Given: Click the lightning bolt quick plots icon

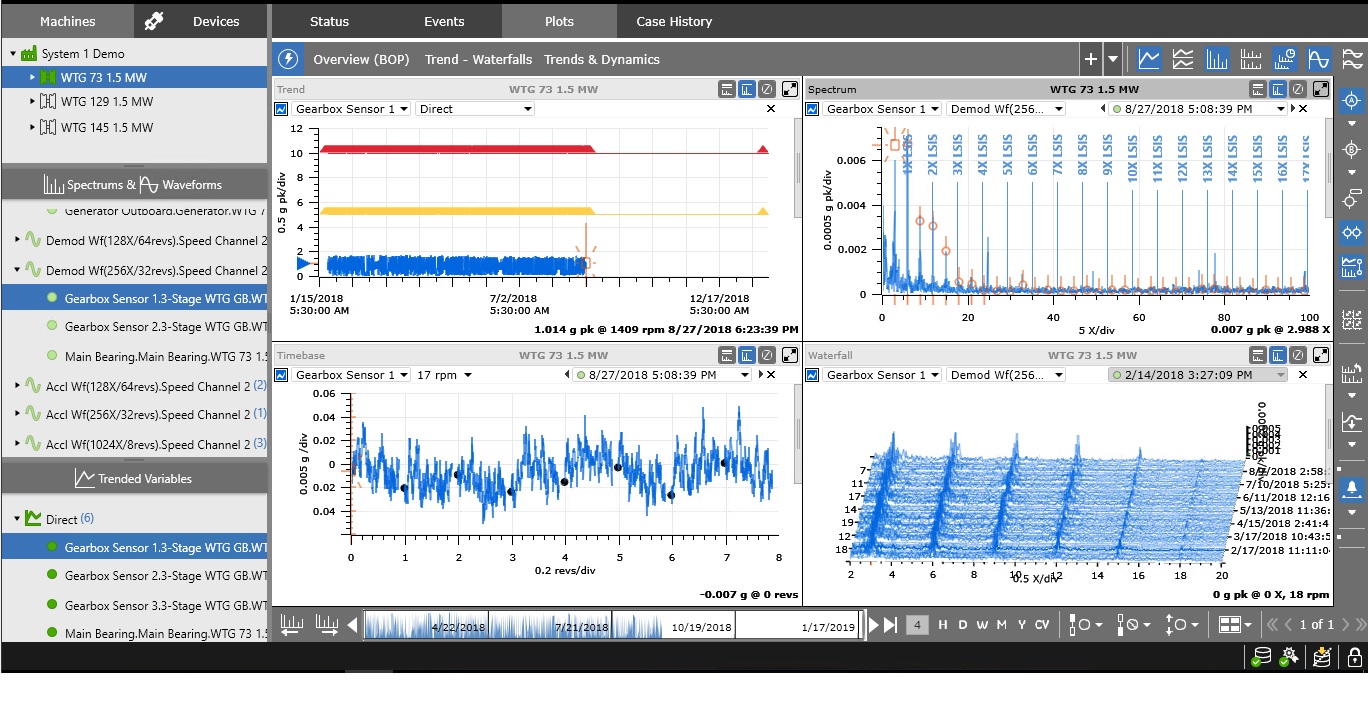Looking at the screenshot, I should (x=288, y=59).
